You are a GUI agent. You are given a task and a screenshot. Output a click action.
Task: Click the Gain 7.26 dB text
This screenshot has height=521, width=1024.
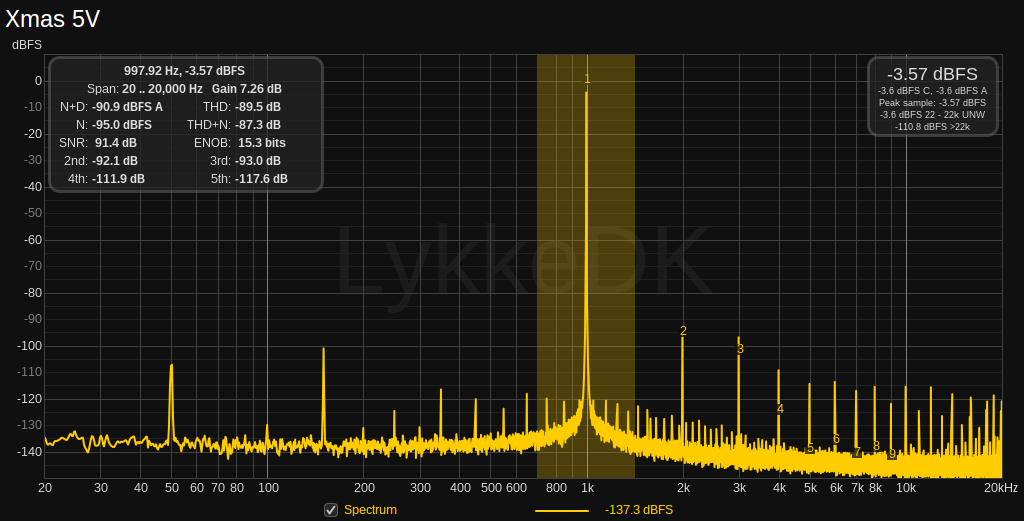(247, 89)
